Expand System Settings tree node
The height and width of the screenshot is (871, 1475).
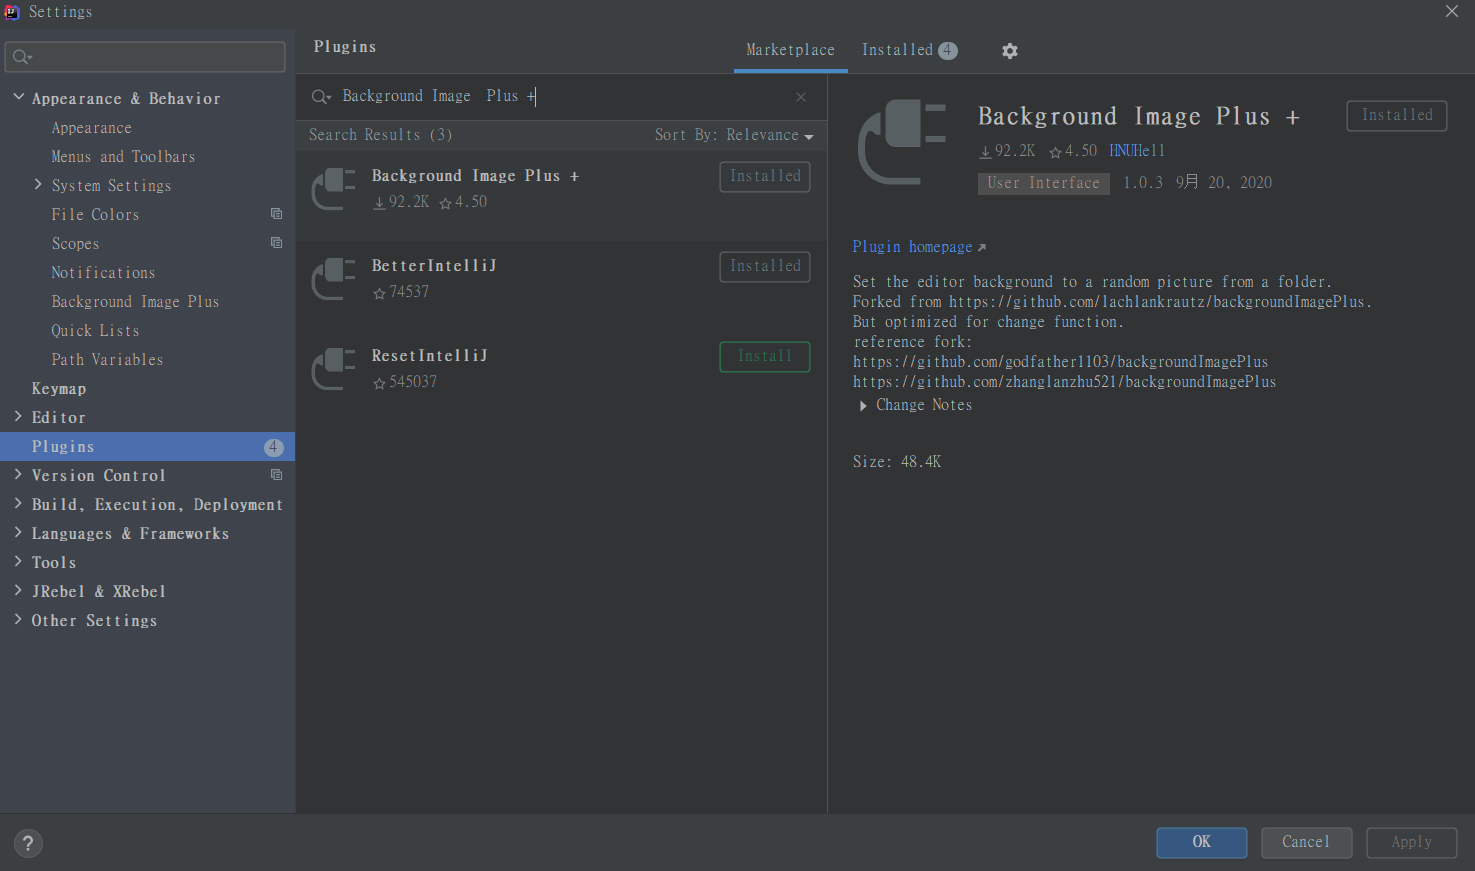(x=38, y=184)
